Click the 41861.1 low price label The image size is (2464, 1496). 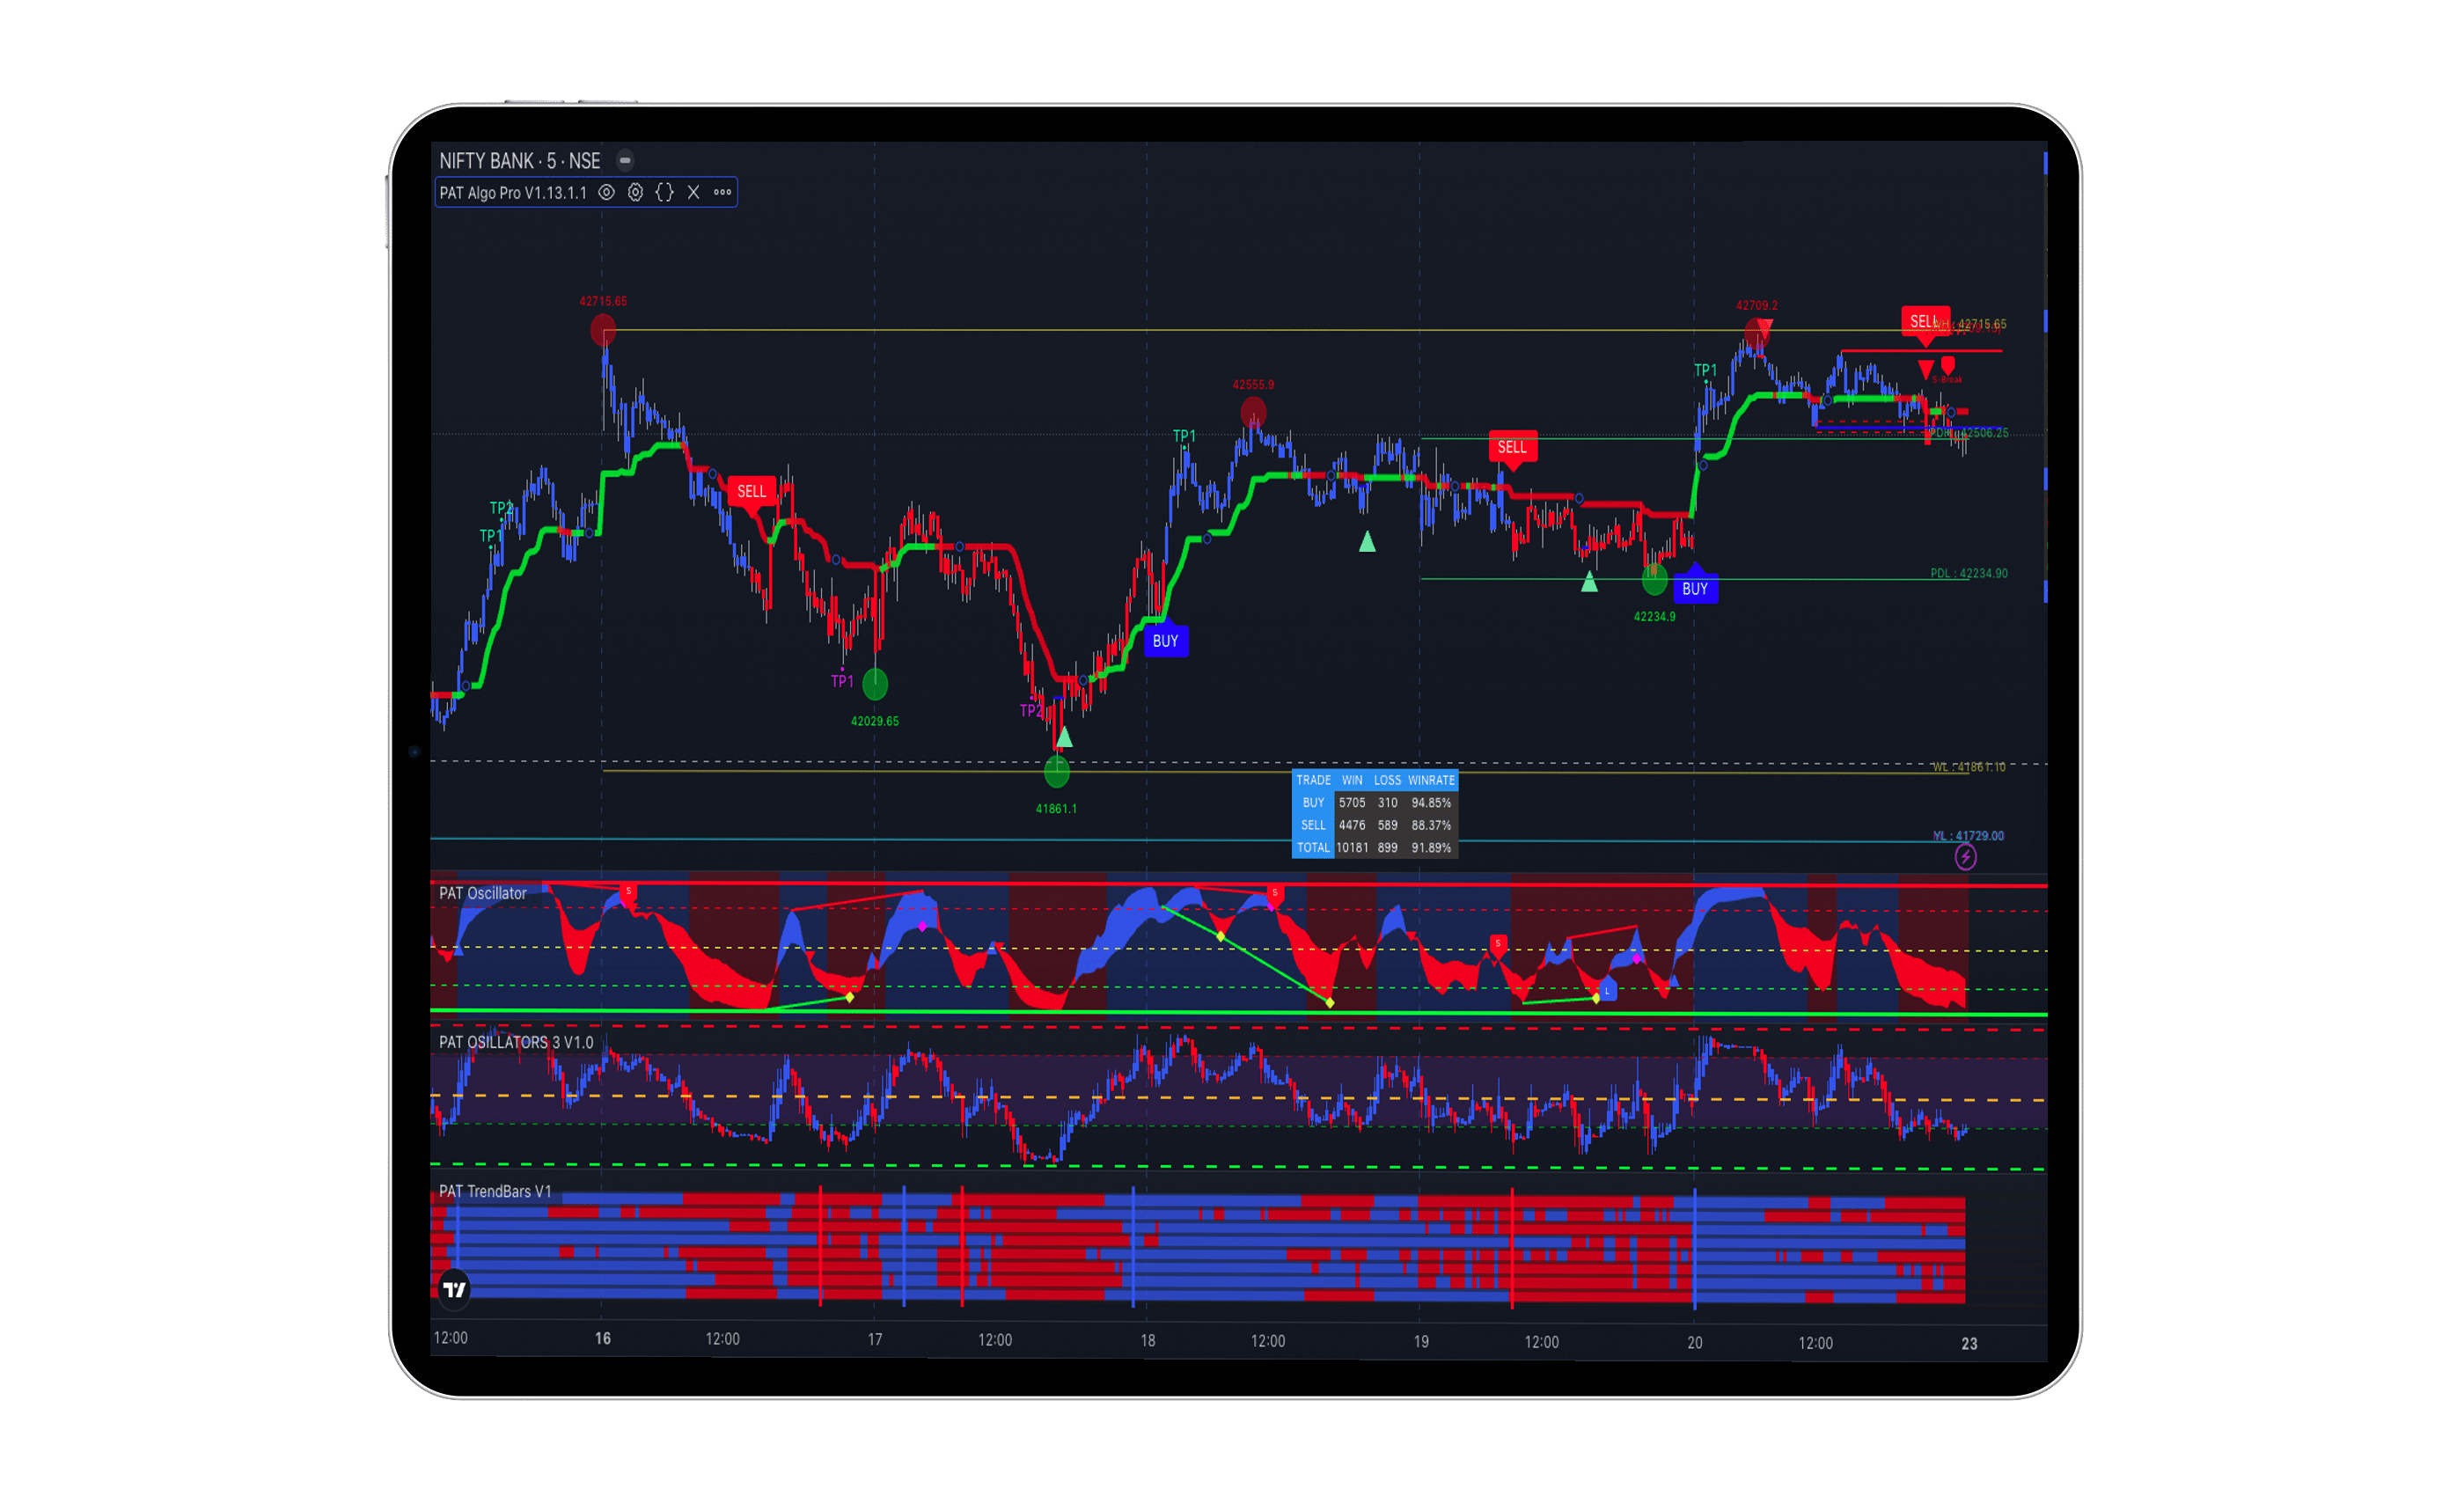(1056, 809)
